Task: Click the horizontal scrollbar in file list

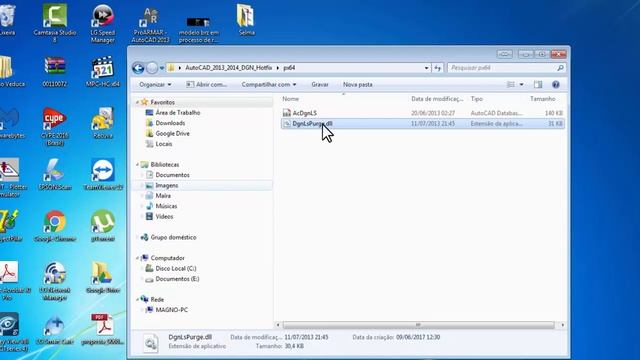Action: pos(418,325)
